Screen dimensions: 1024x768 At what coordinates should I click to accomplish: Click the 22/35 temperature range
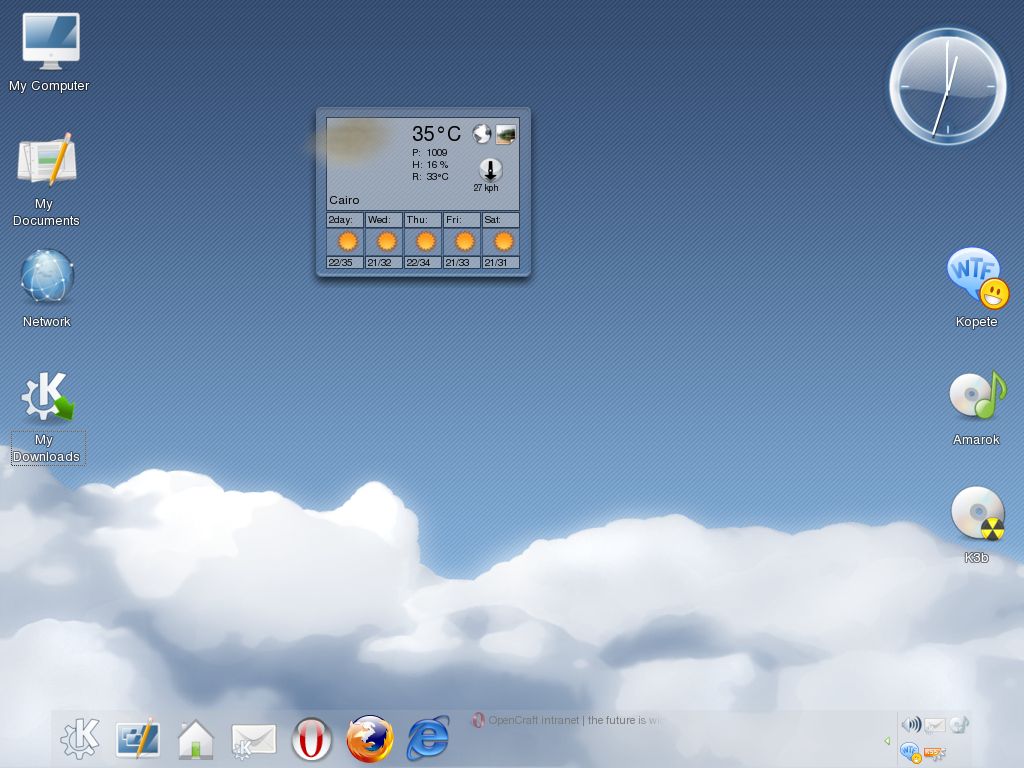point(344,263)
